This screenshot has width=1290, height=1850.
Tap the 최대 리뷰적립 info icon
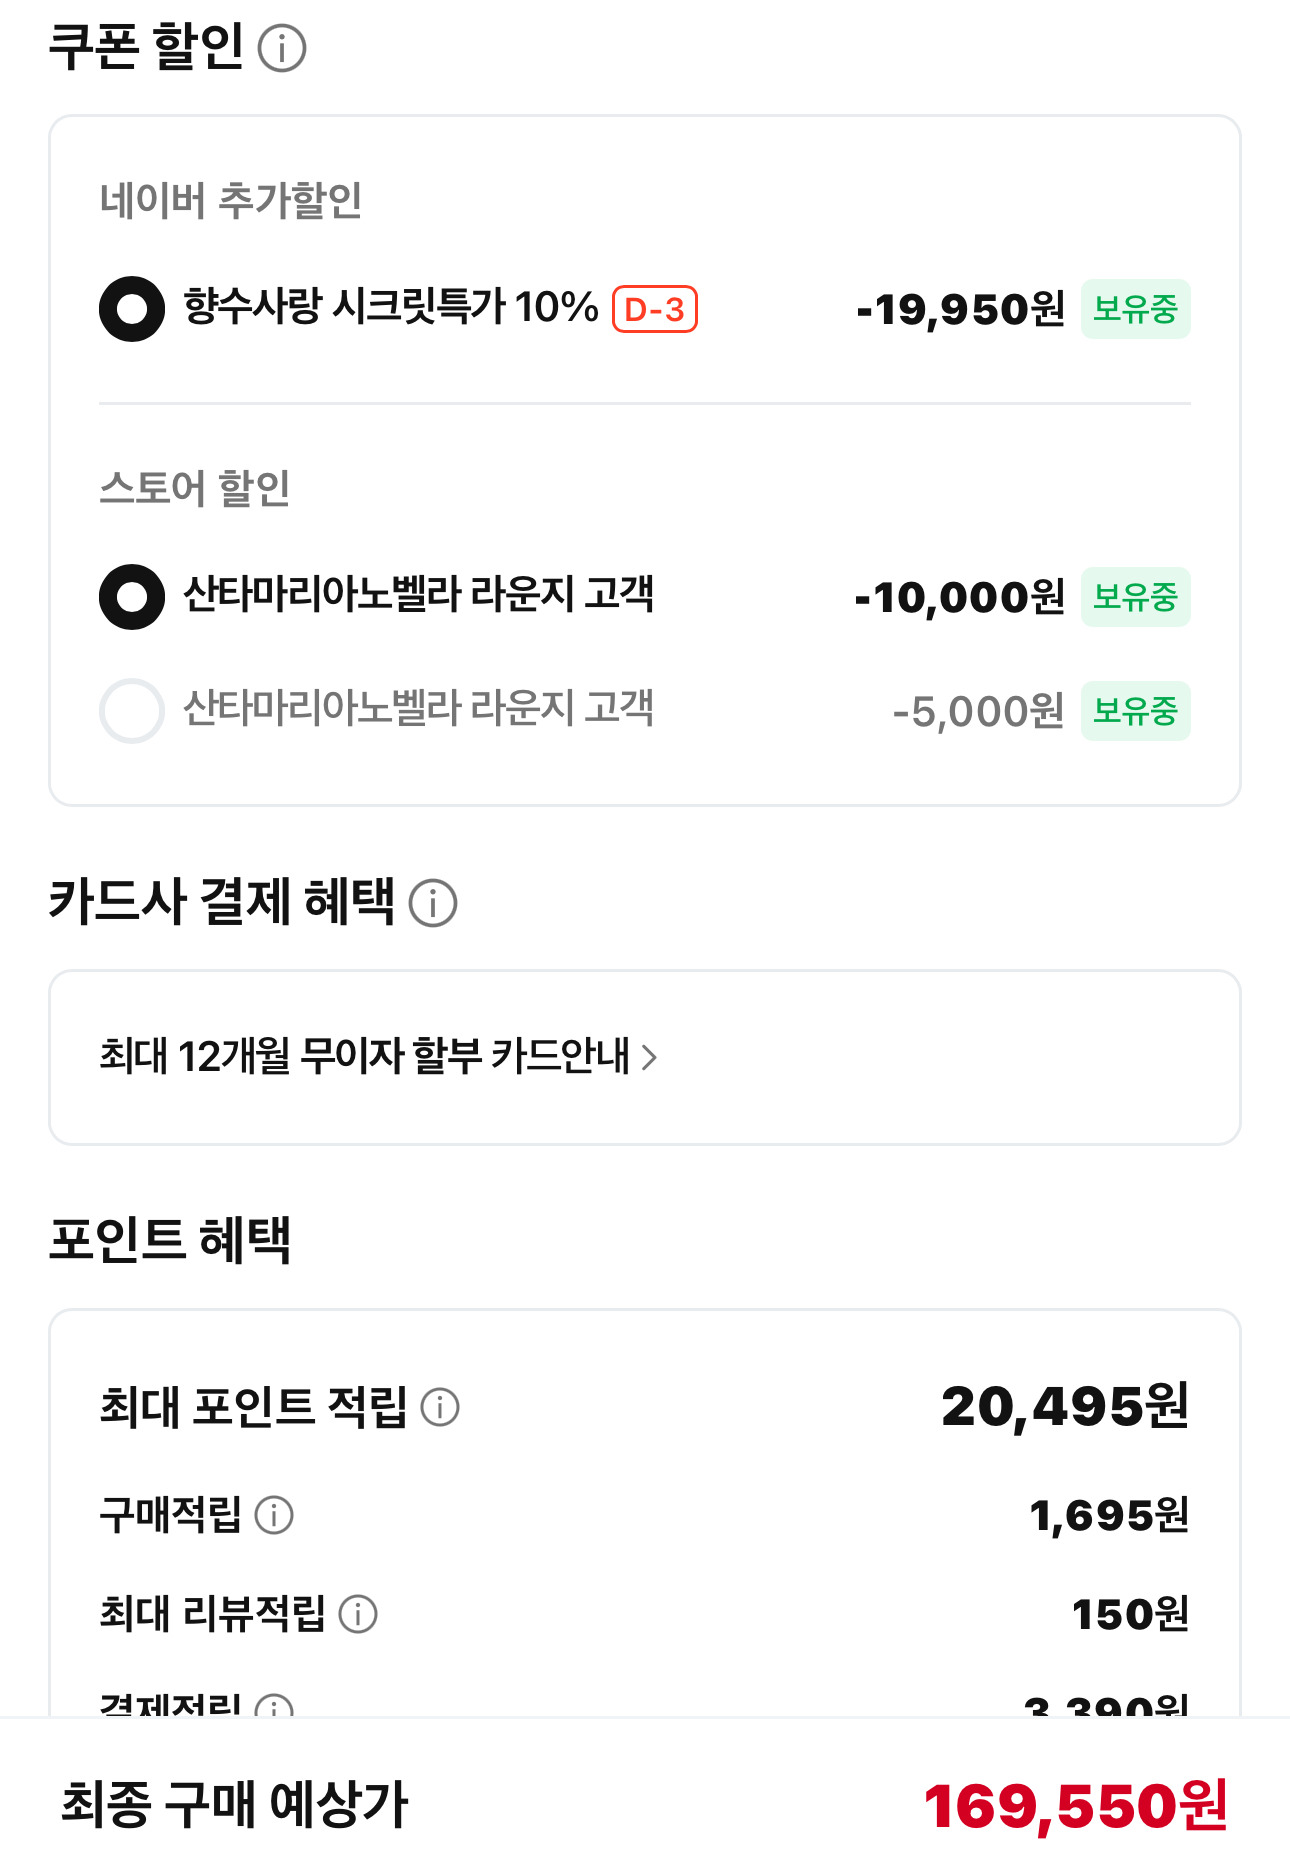358,1614
